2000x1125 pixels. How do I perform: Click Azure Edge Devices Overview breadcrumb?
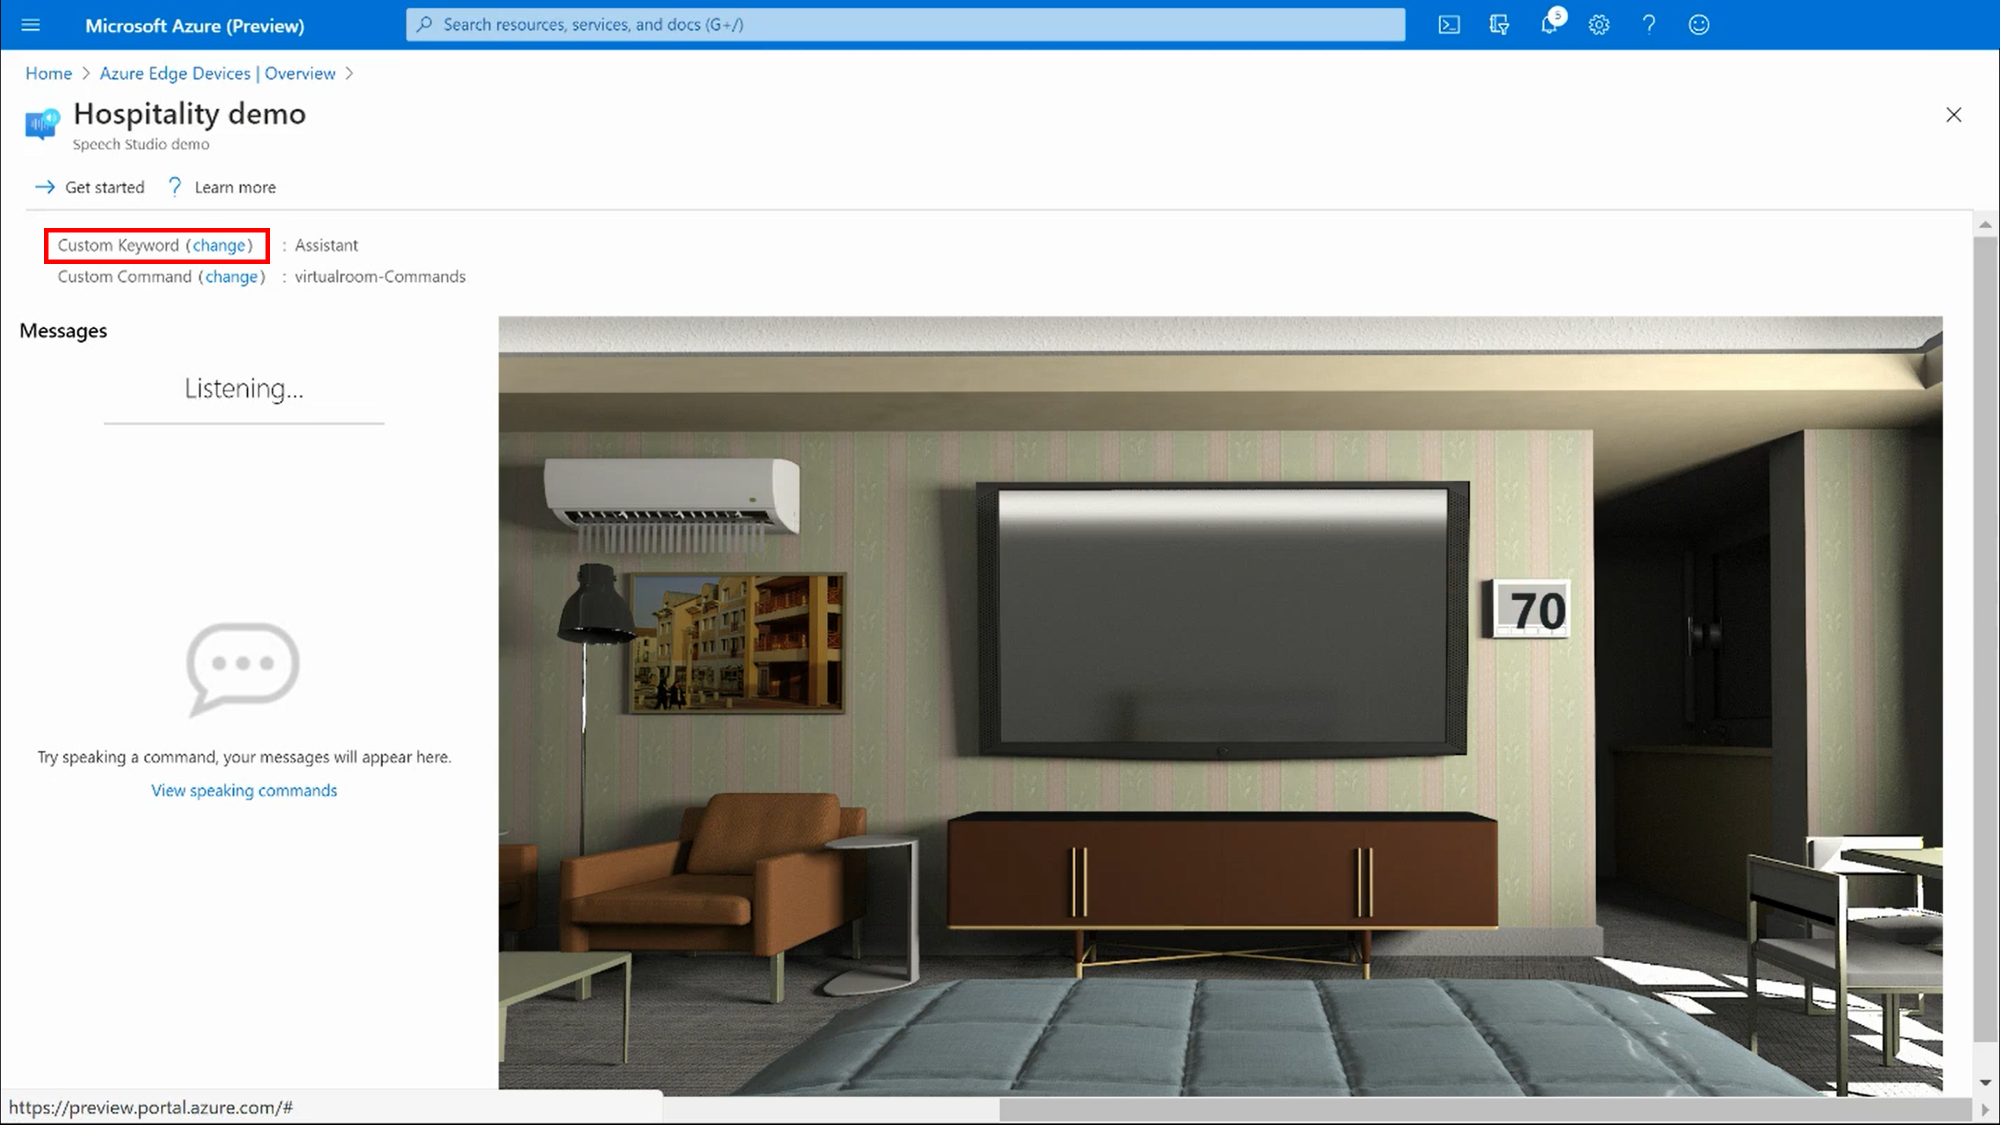pyautogui.click(x=218, y=73)
